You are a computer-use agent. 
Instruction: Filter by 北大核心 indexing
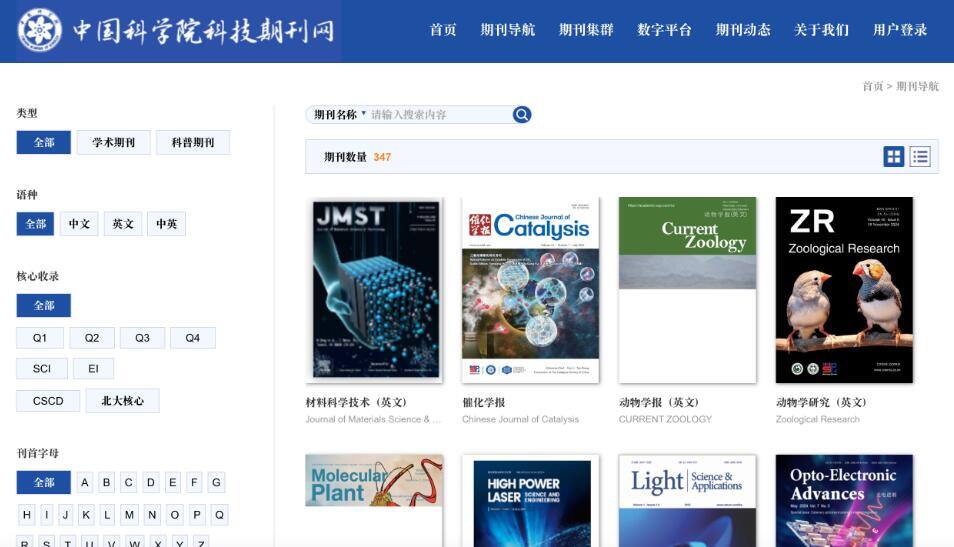click(x=122, y=401)
